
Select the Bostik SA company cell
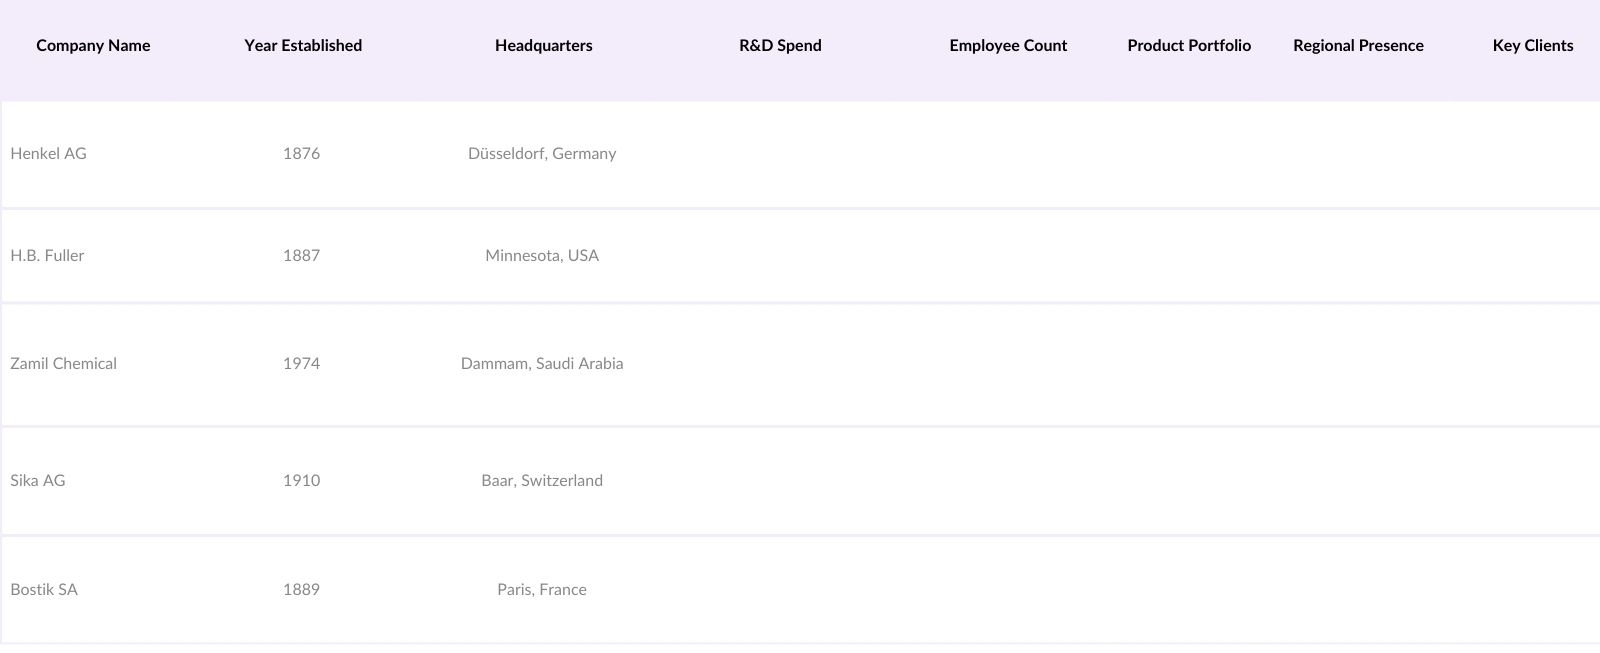(44, 590)
